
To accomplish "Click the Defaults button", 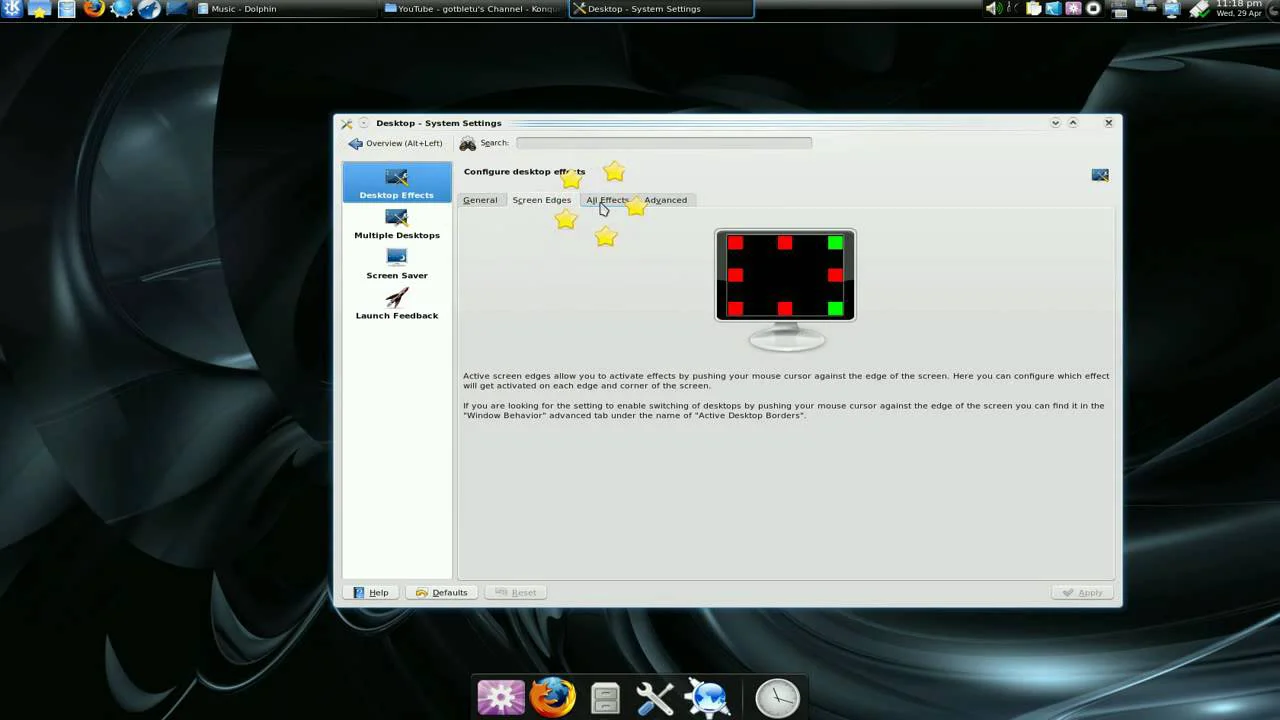I will tap(442, 593).
